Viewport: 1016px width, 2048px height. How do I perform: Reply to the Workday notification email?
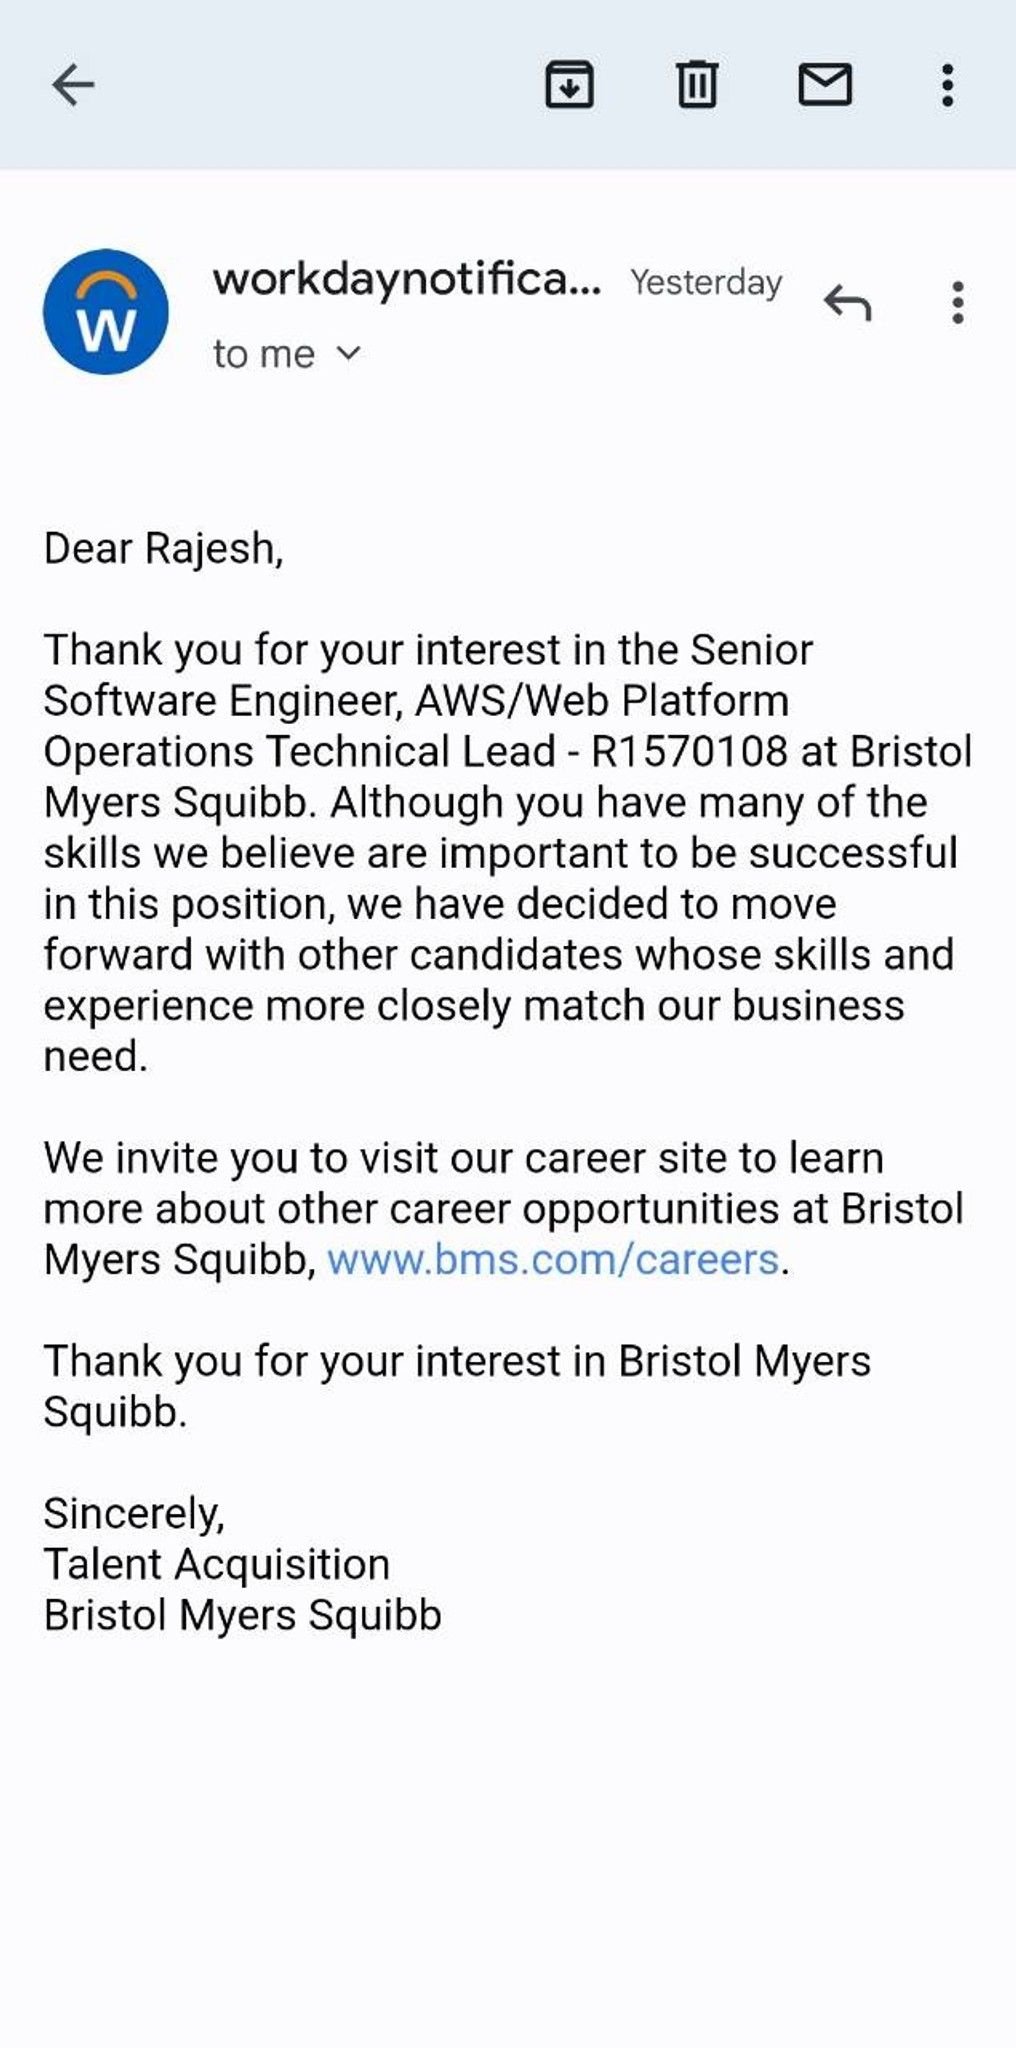[x=848, y=302]
